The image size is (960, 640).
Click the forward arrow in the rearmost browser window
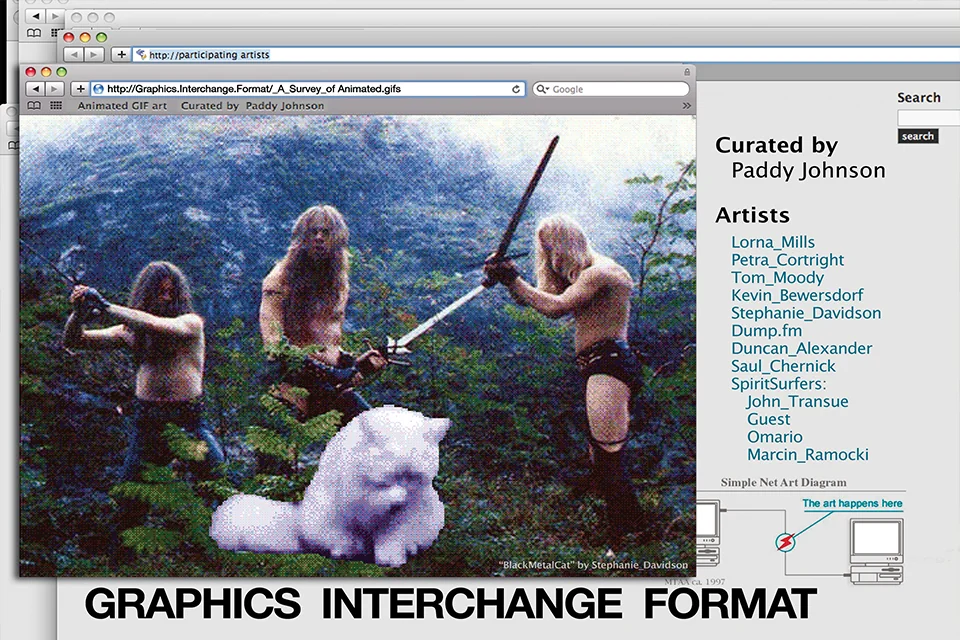54,17
